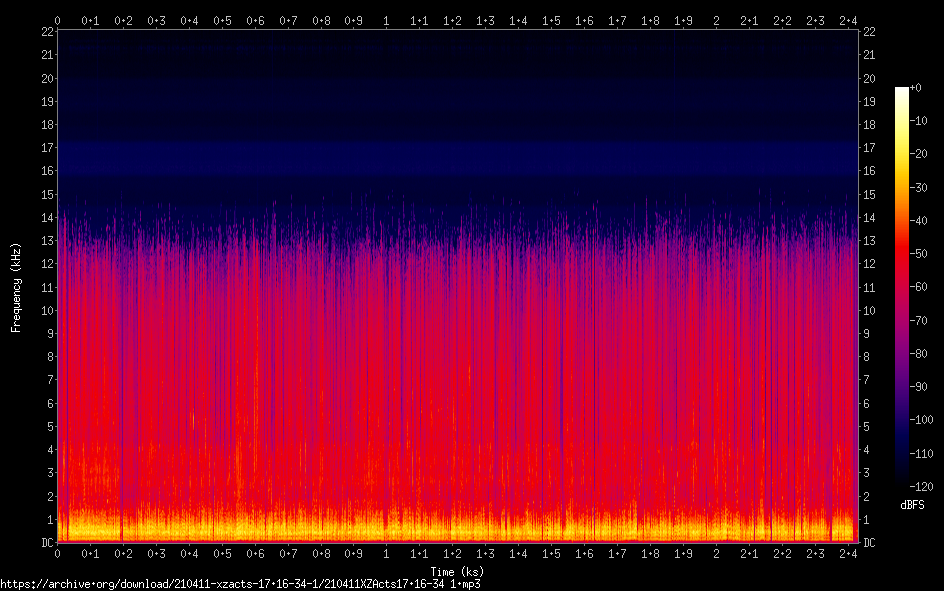Click the "-110" color scale label
This screenshot has width=944, height=591.
(921, 454)
